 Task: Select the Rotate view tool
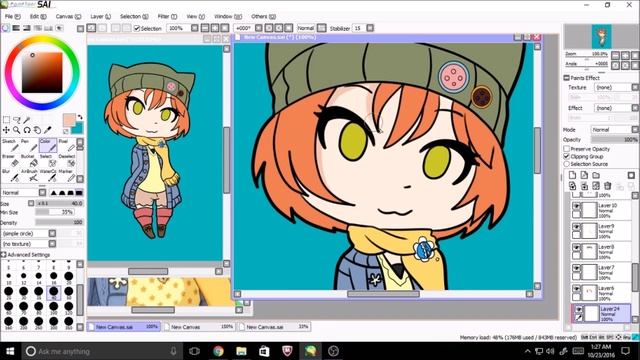[27, 130]
